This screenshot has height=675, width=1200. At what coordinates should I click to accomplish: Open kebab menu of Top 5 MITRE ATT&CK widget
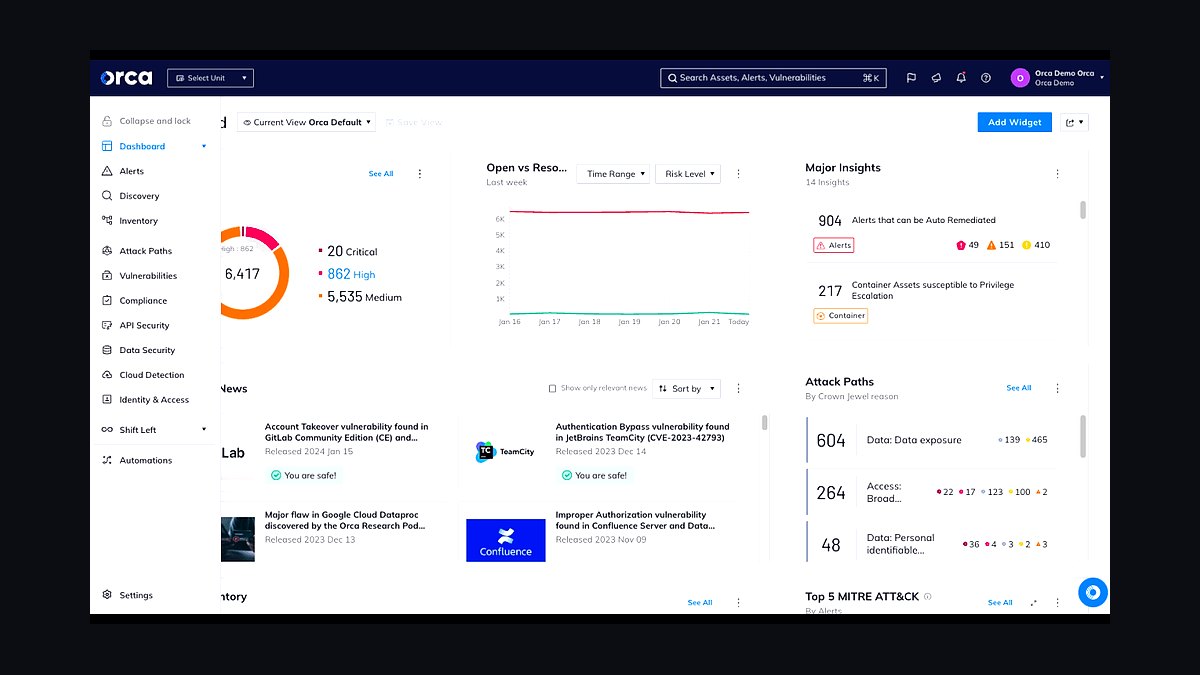click(x=1057, y=603)
